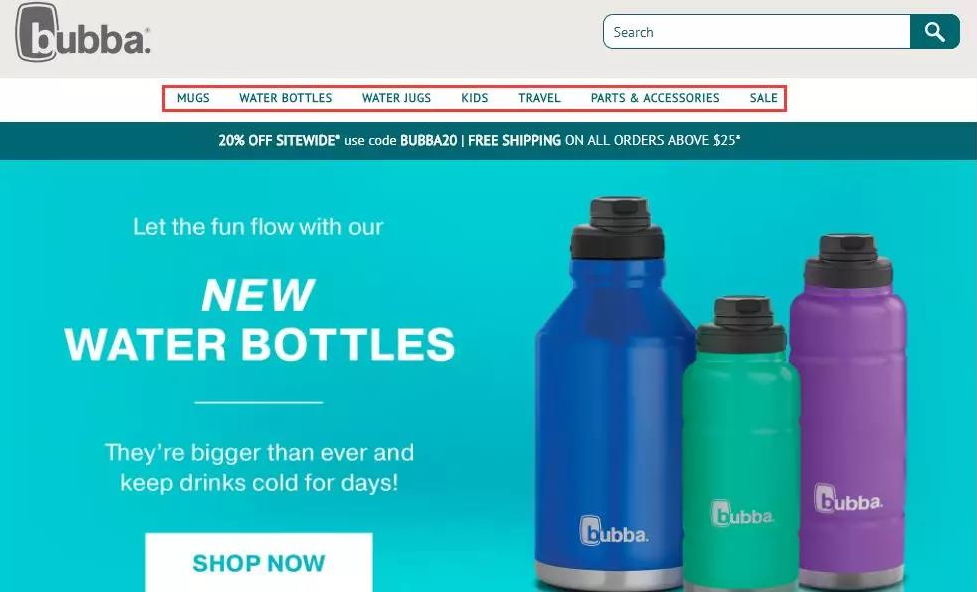Click the black lid of purple bottle
This screenshot has height=592, width=977.
(849, 260)
